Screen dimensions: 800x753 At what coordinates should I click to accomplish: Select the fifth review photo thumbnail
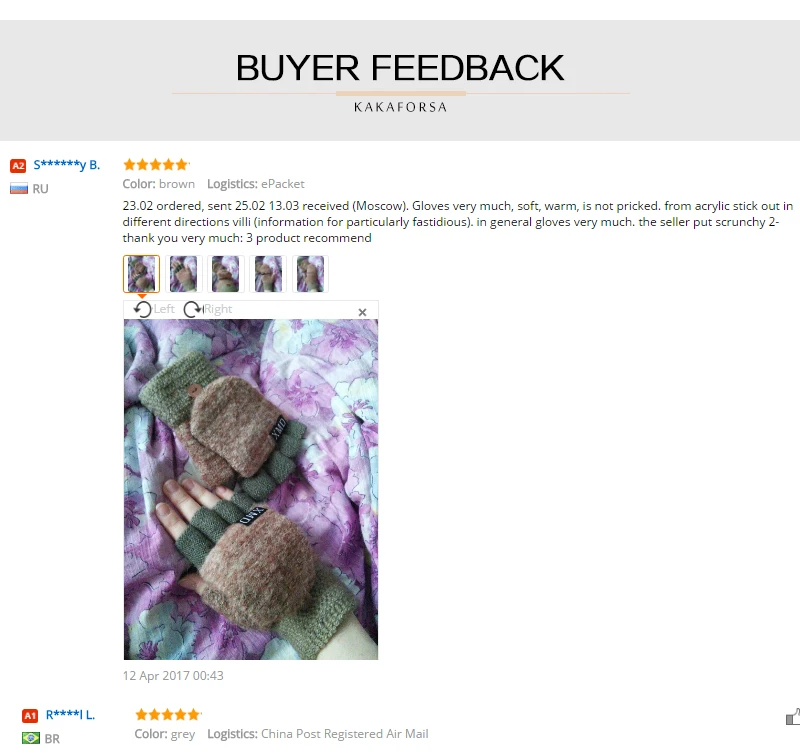click(310, 274)
